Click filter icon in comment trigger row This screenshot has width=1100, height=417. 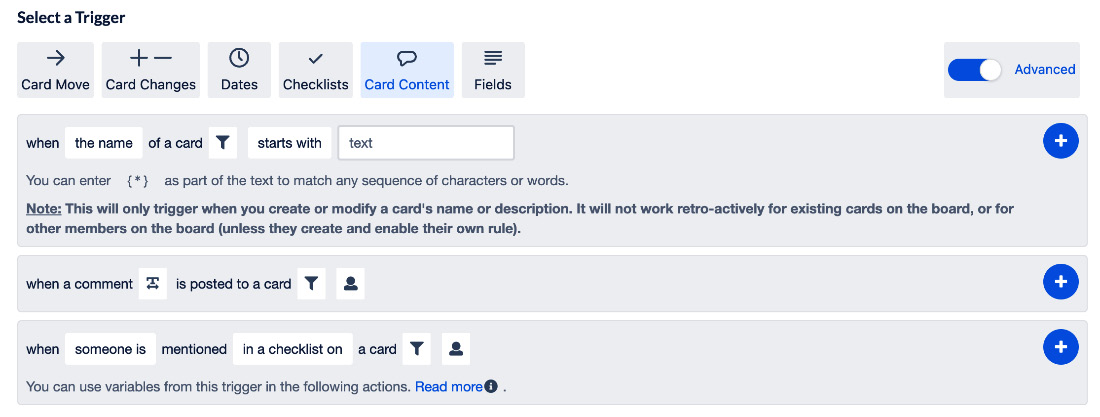tap(311, 284)
